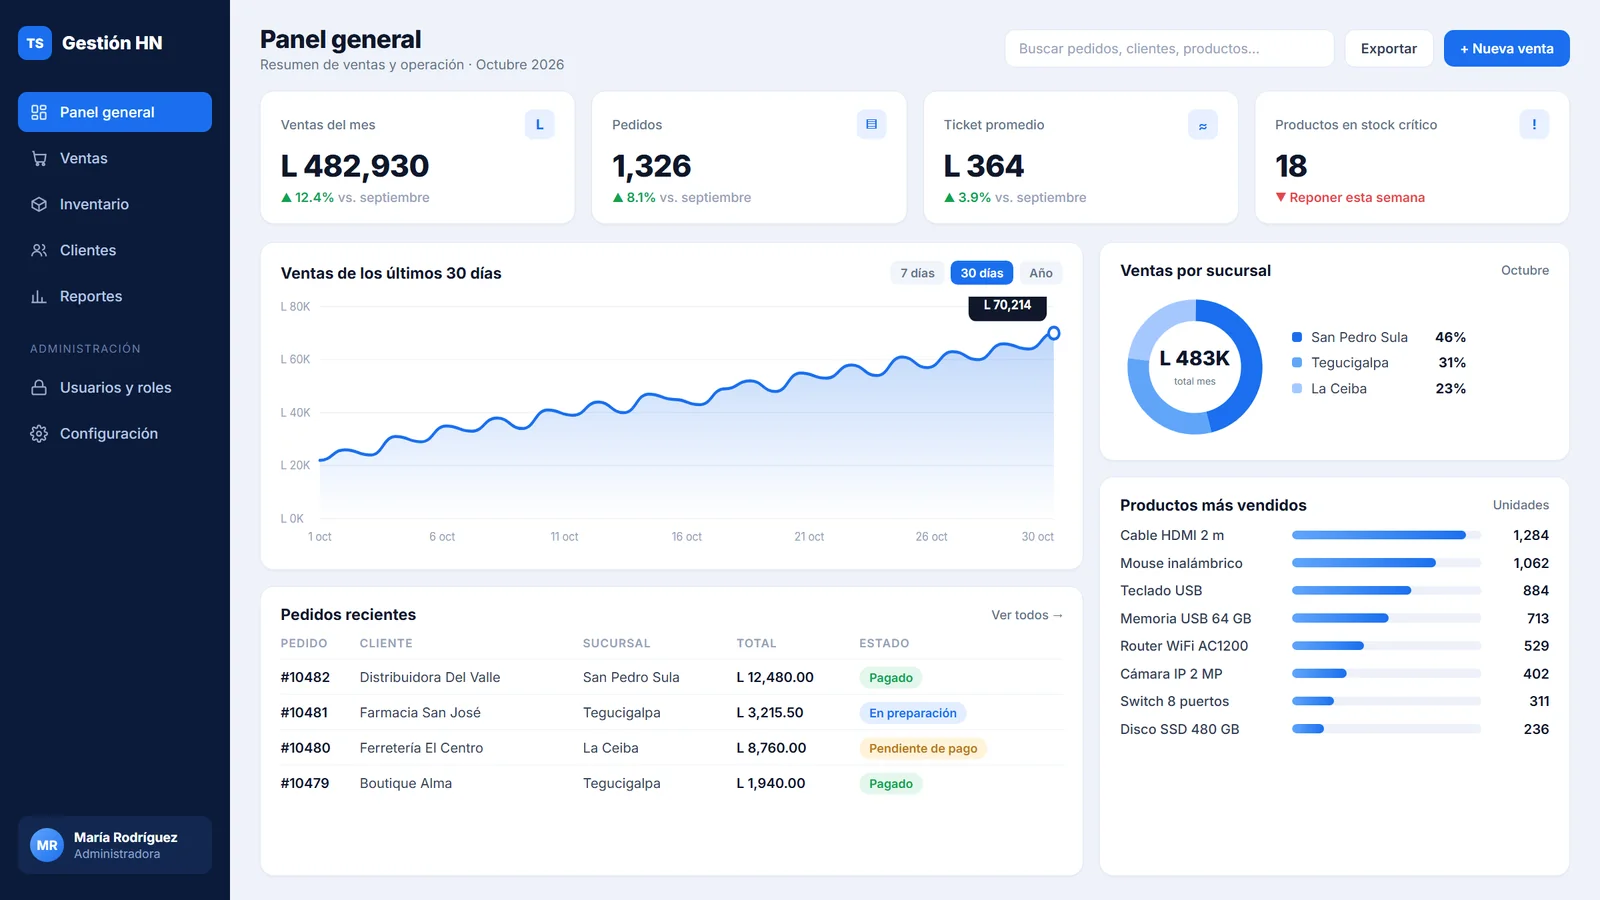The image size is (1600, 900).
Task: Switch chart range to Año
Action: (x=1041, y=273)
